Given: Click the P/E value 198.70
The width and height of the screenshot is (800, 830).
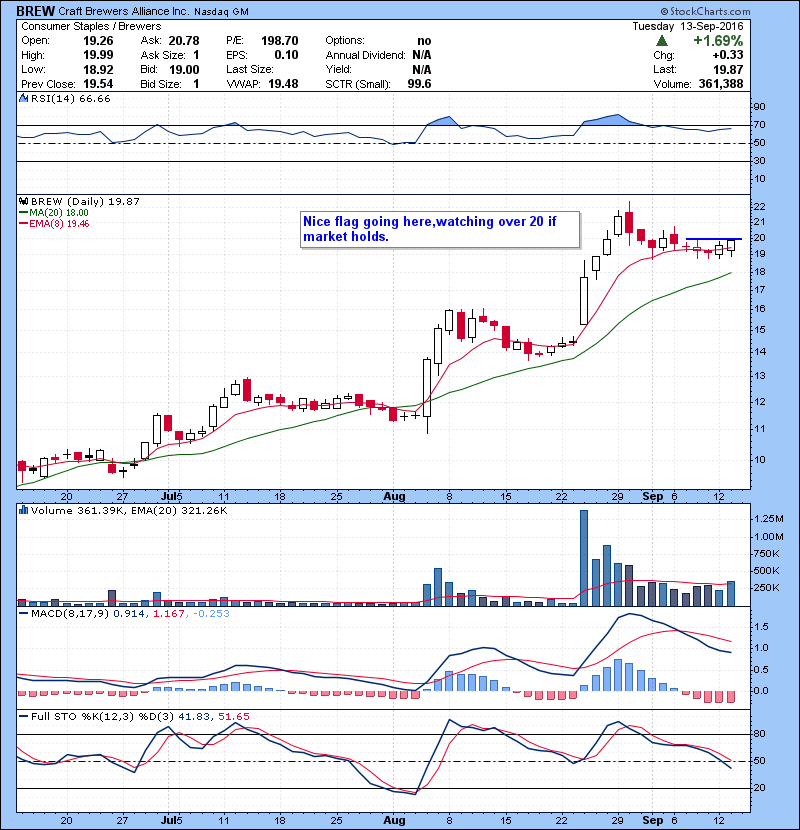Looking at the screenshot, I should (280, 41).
